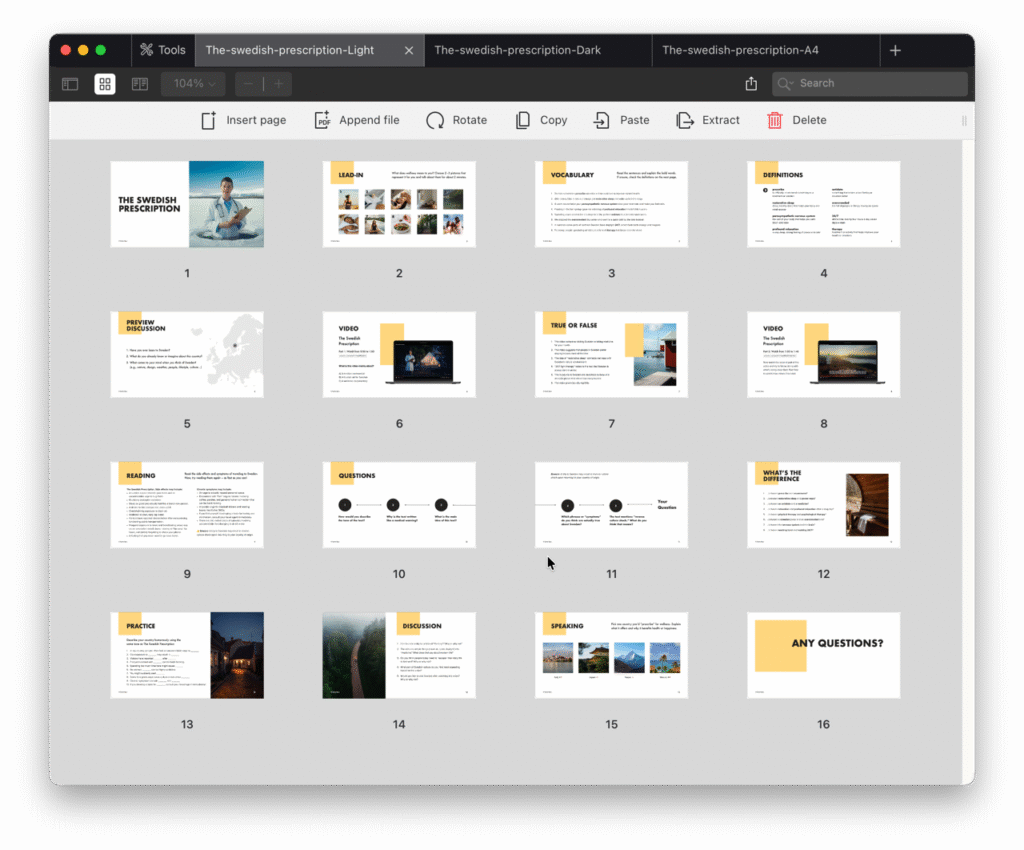Expand the 104% zoom level dropdown

pyautogui.click(x=194, y=84)
